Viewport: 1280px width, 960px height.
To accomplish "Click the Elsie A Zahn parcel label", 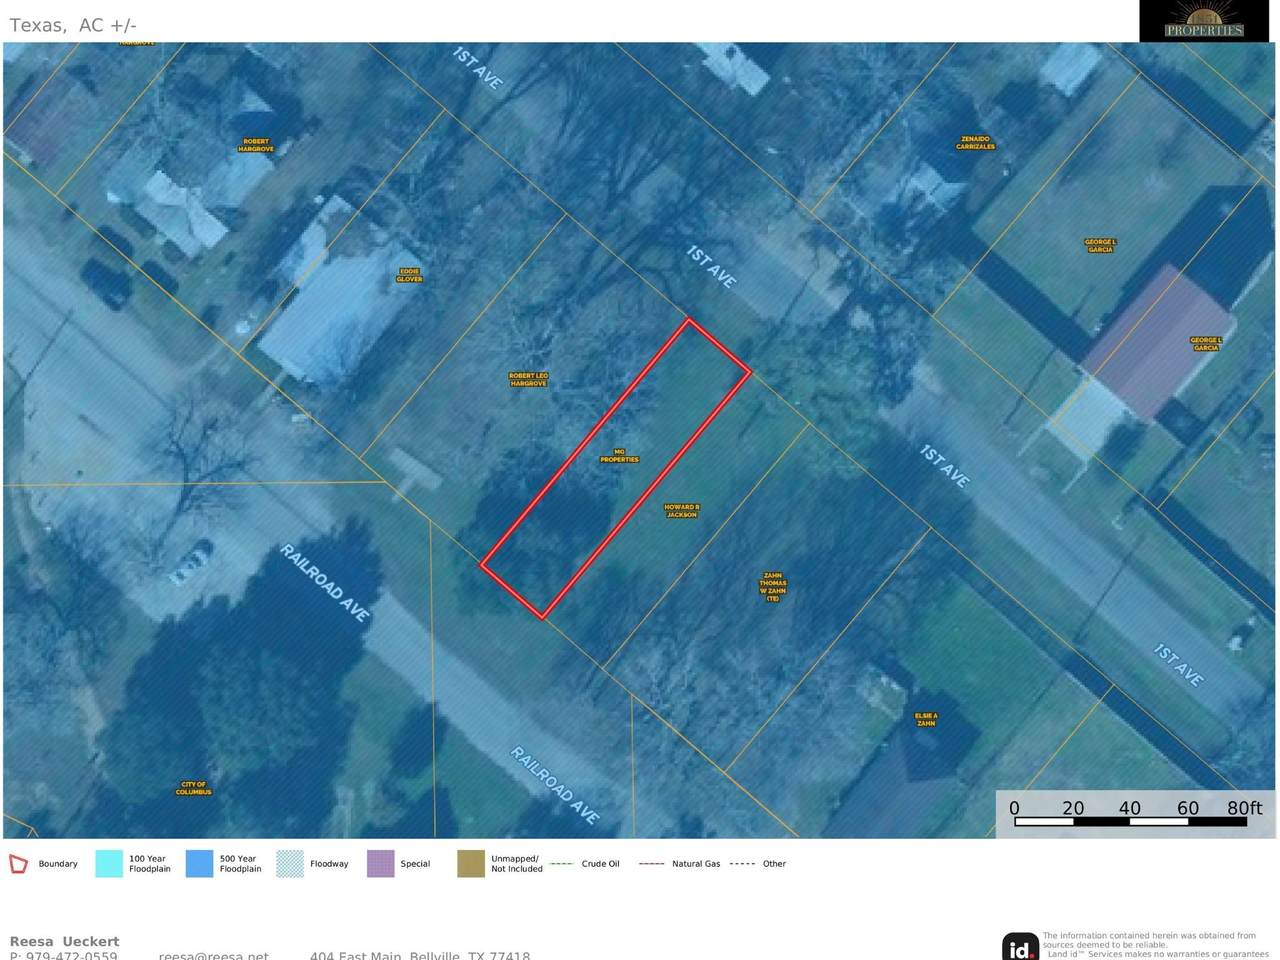I will [x=926, y=719].
